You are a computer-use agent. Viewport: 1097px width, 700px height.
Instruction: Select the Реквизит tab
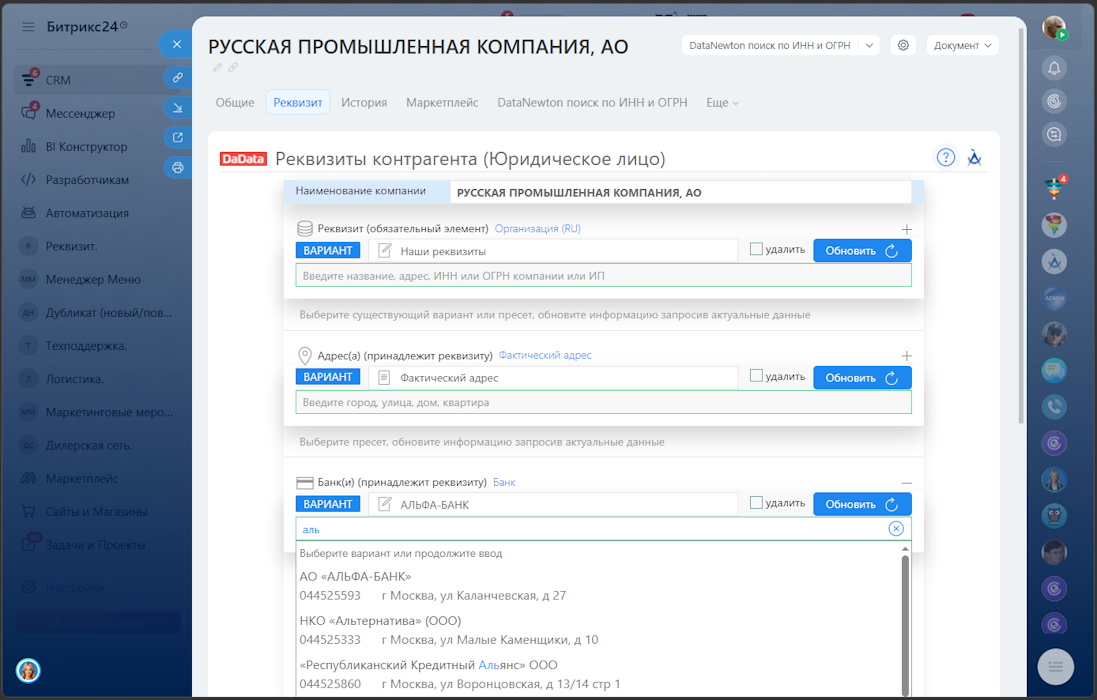(298, 103)
